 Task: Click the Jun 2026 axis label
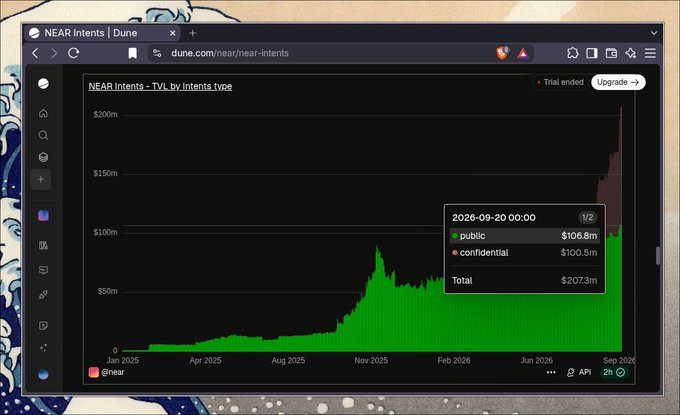[x=536, y=360]
